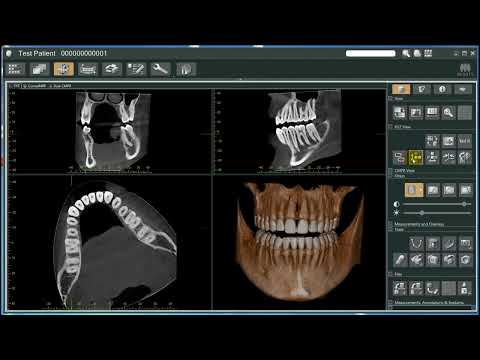This screenshot has height=360, width=480.
Task: Click the rotate-views icon in MPR top row
Action: [432, 141]
